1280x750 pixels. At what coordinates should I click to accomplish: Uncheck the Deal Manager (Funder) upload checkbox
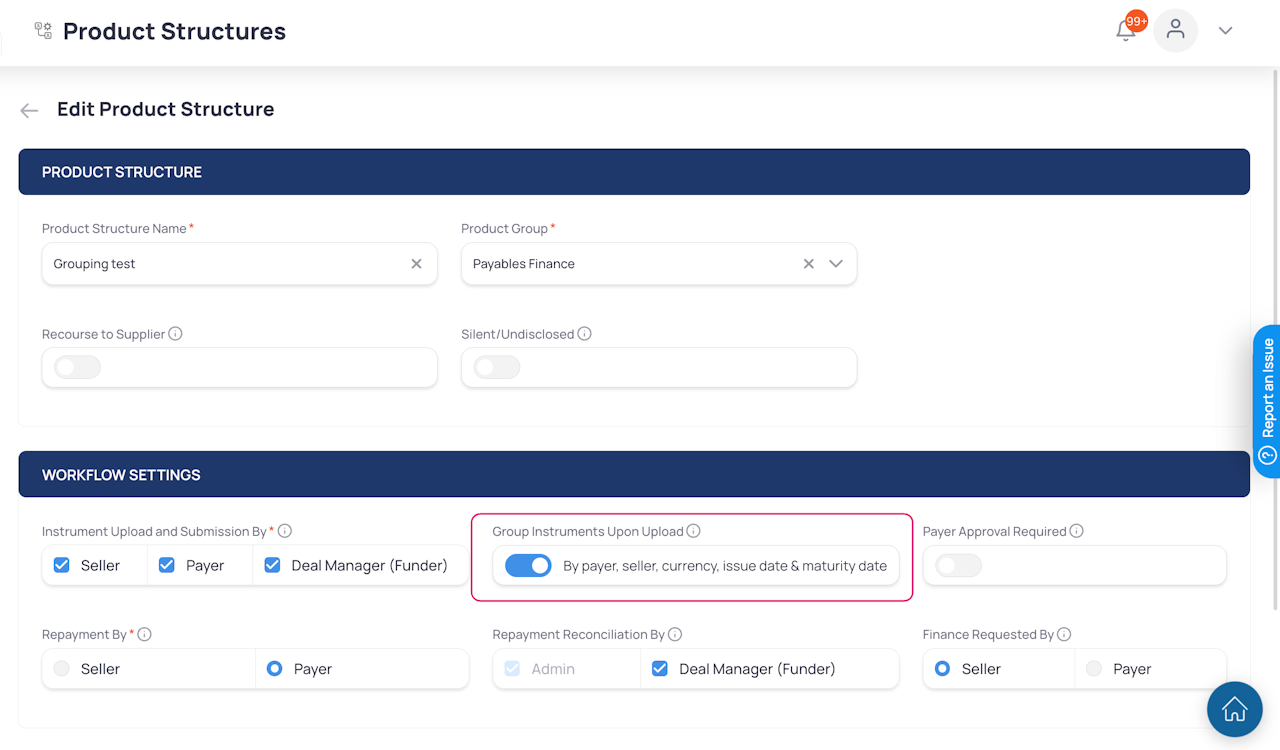(x=272, y=566)
